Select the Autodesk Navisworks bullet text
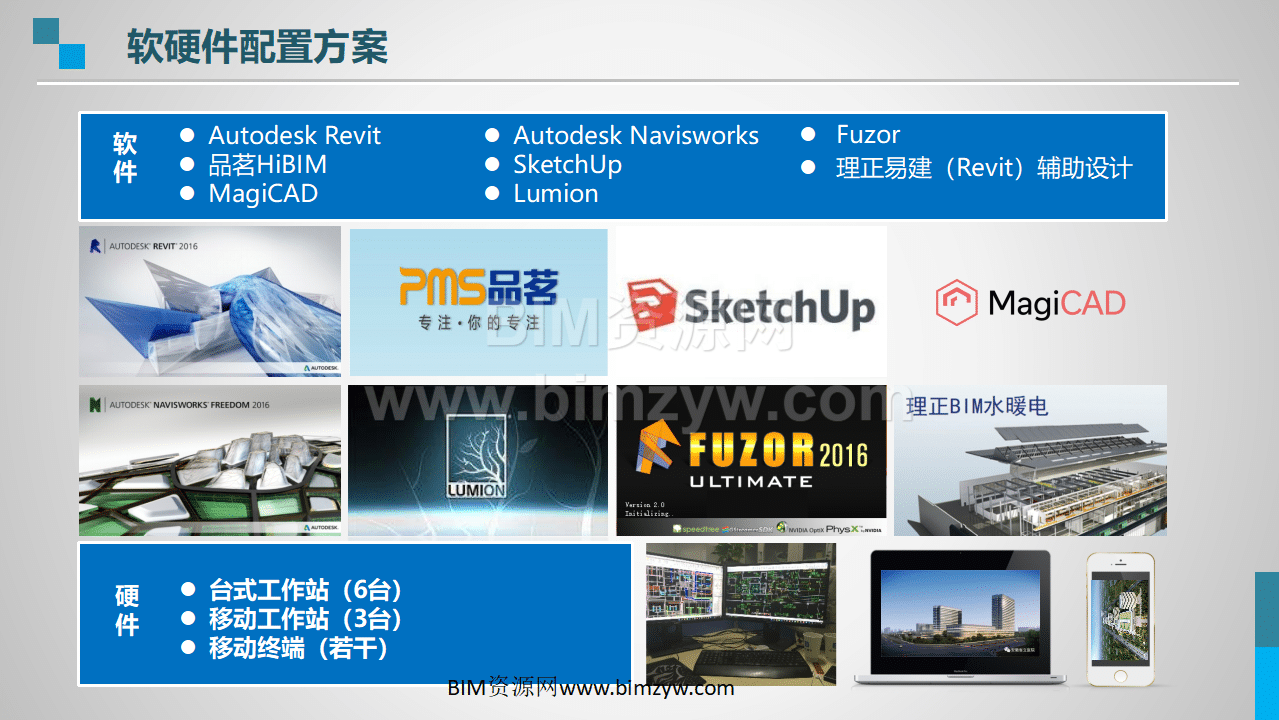 [636, 135]
